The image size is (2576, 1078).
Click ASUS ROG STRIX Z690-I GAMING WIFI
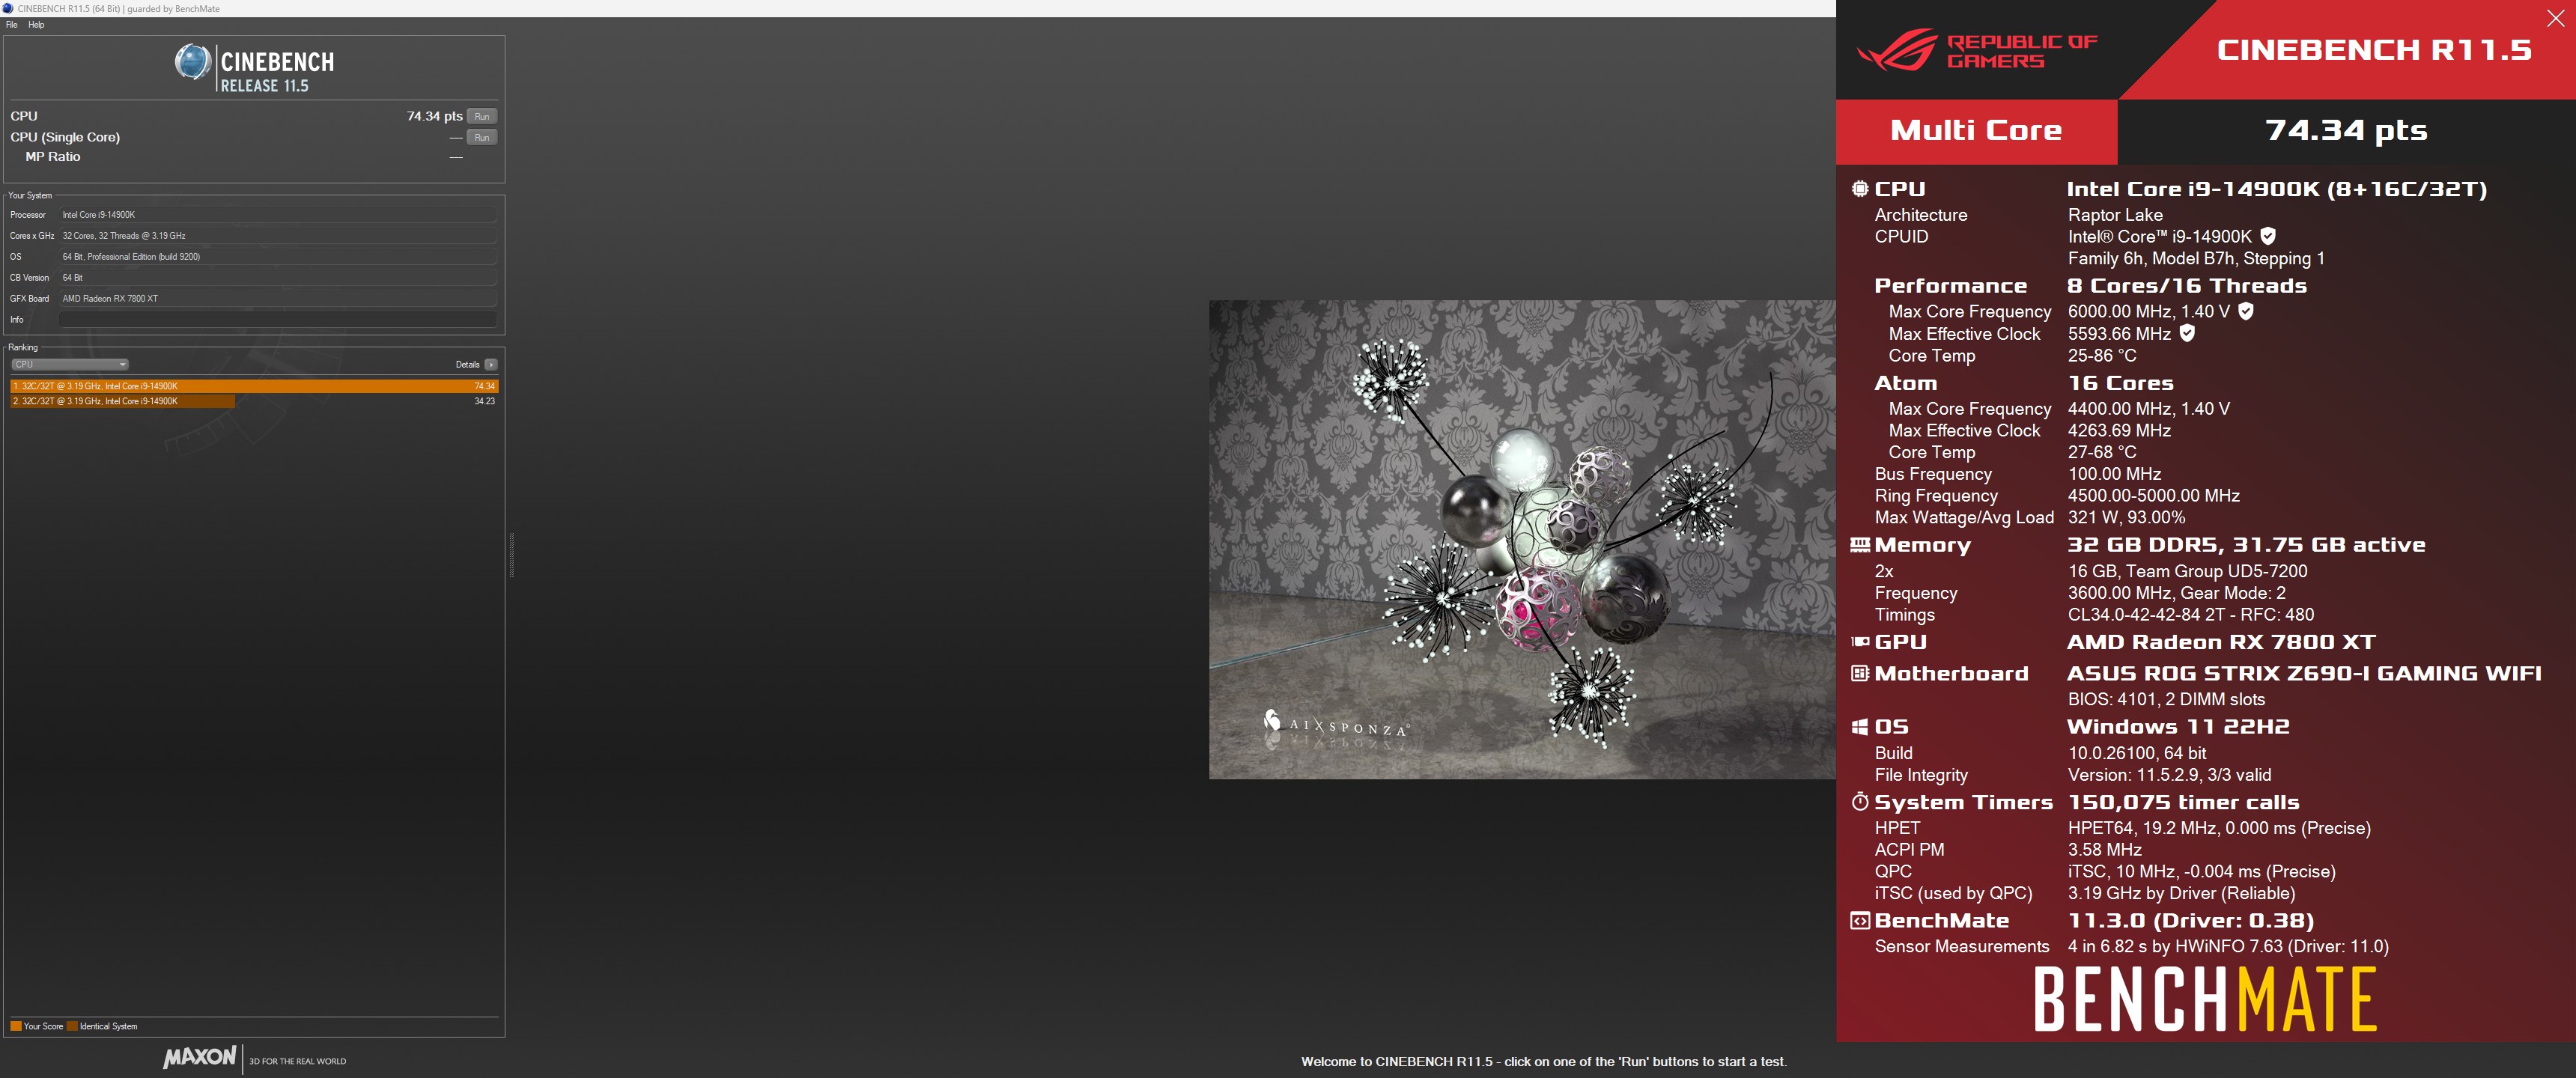pos(2304,674)
